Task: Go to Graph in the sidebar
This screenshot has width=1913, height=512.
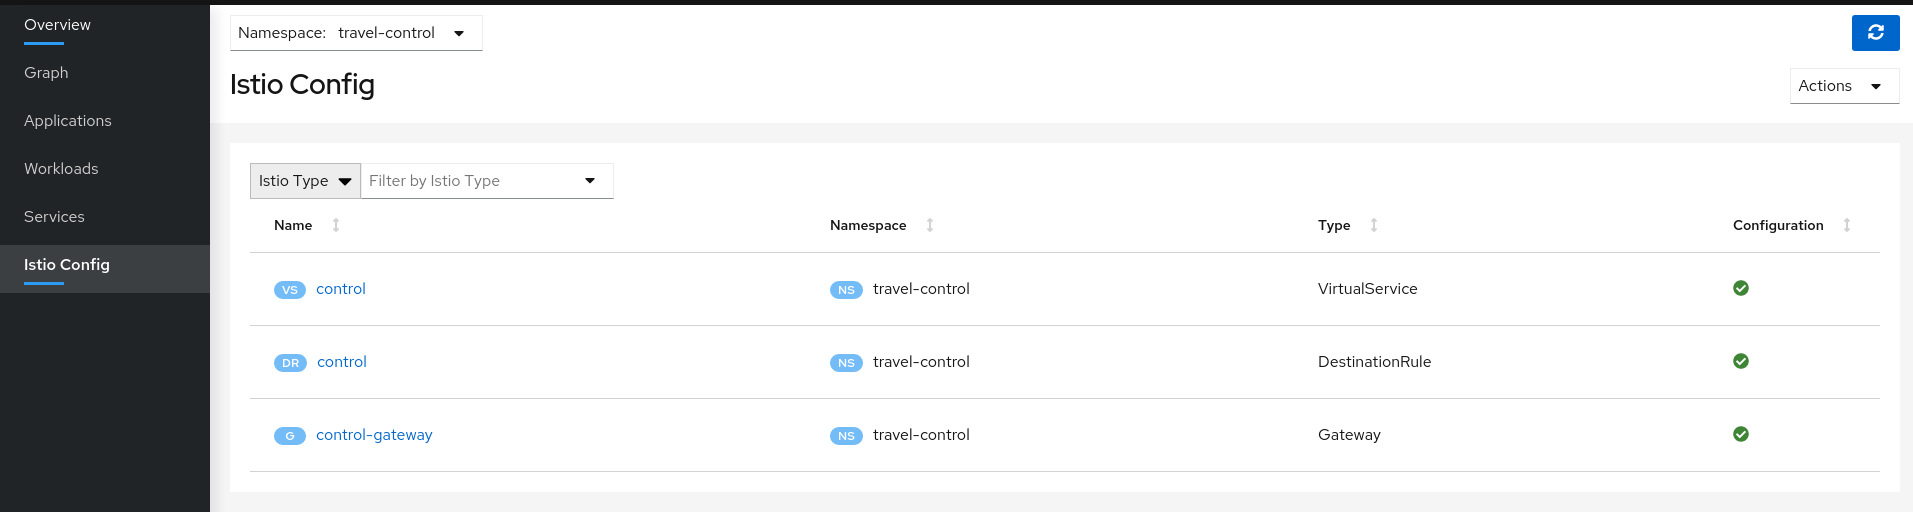Action: [x=46, y=73]
